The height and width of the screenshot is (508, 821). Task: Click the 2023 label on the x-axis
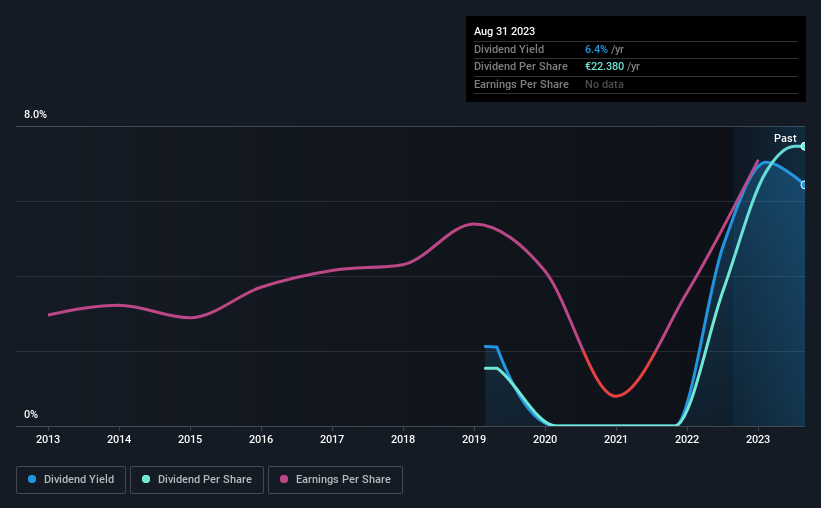[758, 439]
